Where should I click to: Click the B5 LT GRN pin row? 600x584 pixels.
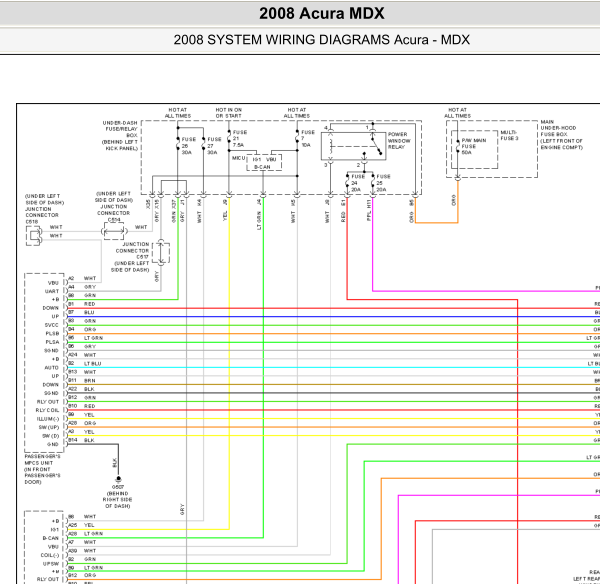click(85, 338)
